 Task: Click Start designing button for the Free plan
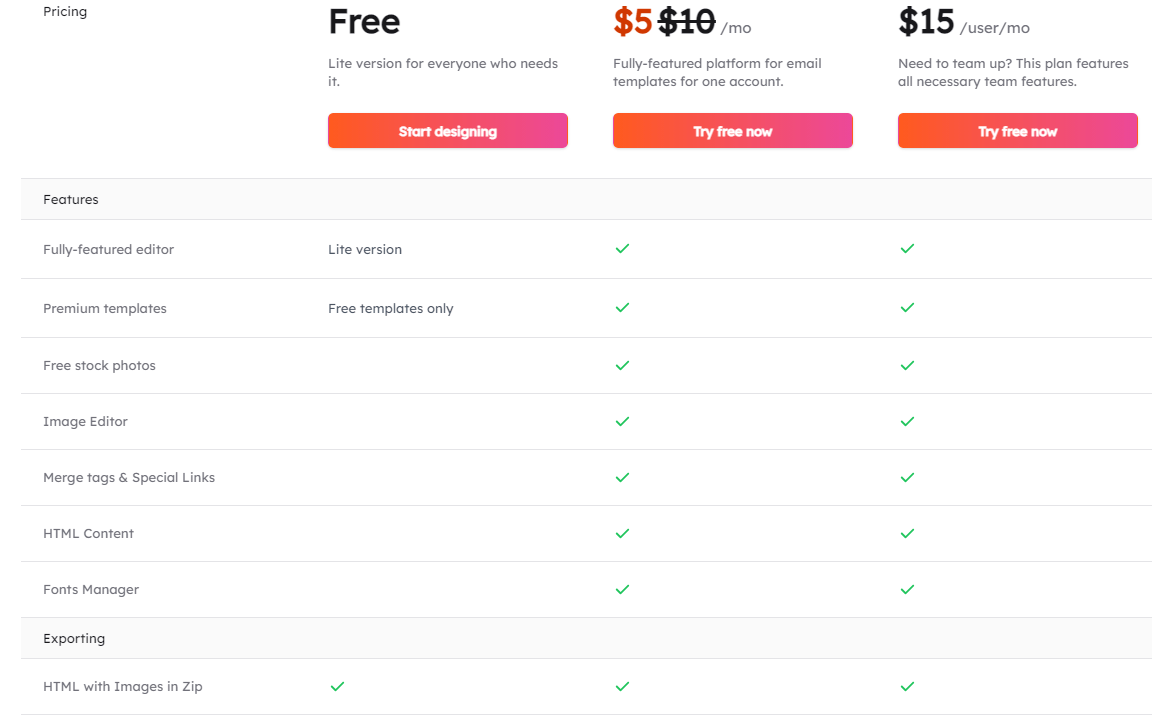(447, 130)
